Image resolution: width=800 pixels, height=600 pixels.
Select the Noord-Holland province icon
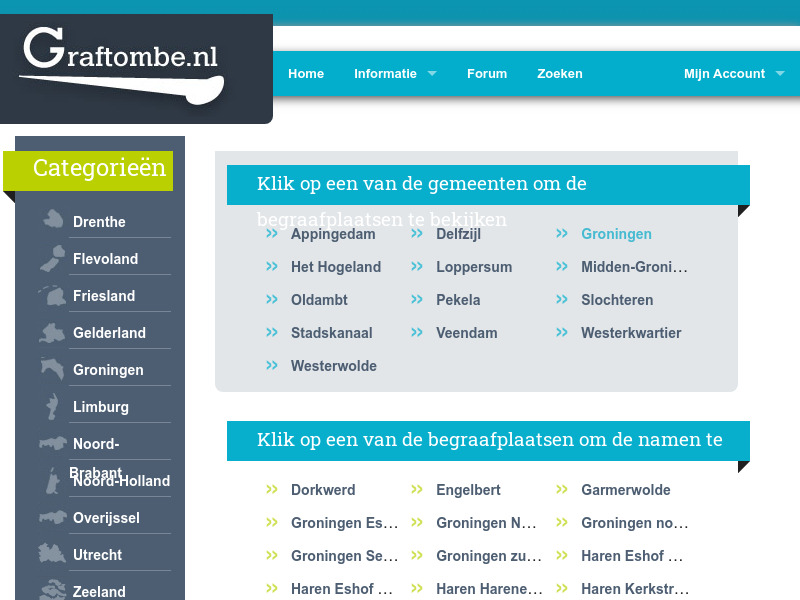click(x=52, y=478)
